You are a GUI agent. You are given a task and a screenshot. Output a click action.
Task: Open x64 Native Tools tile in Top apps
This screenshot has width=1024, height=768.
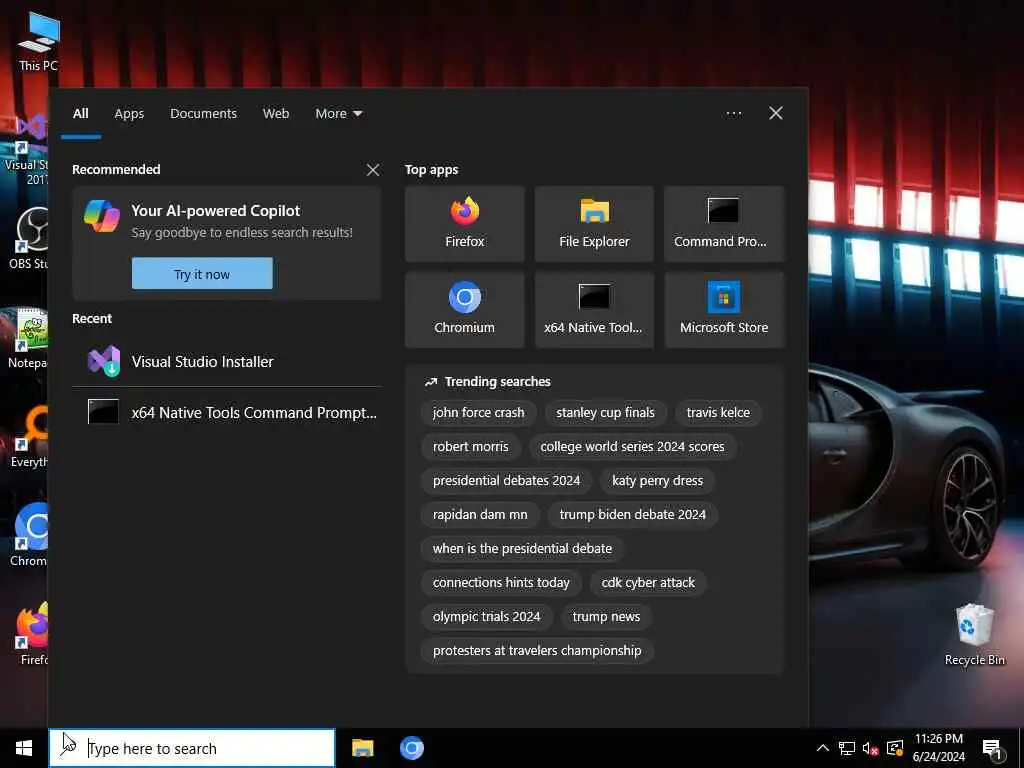[594, 310]
